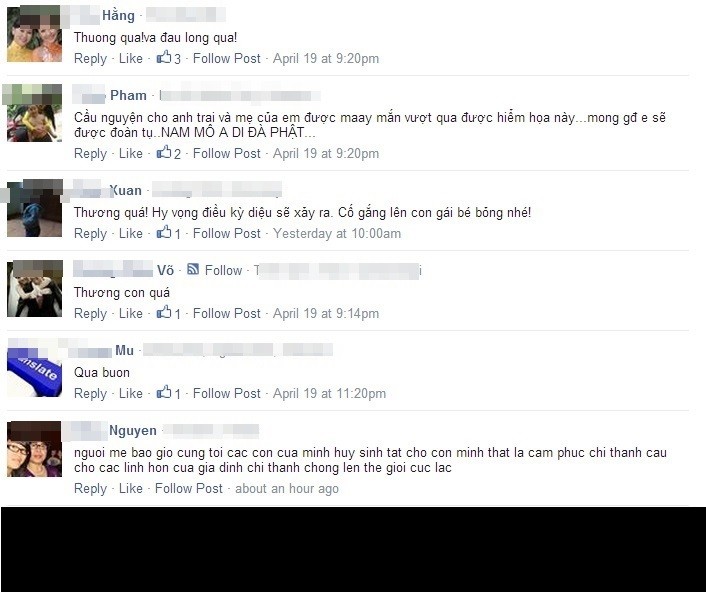Follow Post on Nguyen's comment

(189, 489)
